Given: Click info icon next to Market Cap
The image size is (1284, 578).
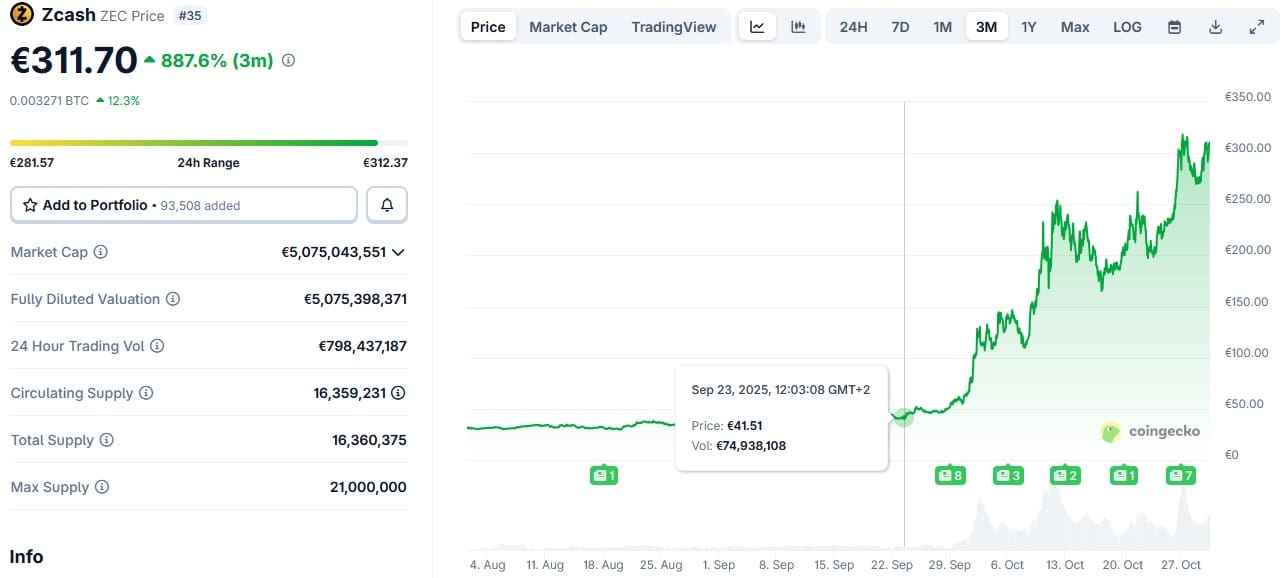Looking at the screenshot, I should (100, 252).
